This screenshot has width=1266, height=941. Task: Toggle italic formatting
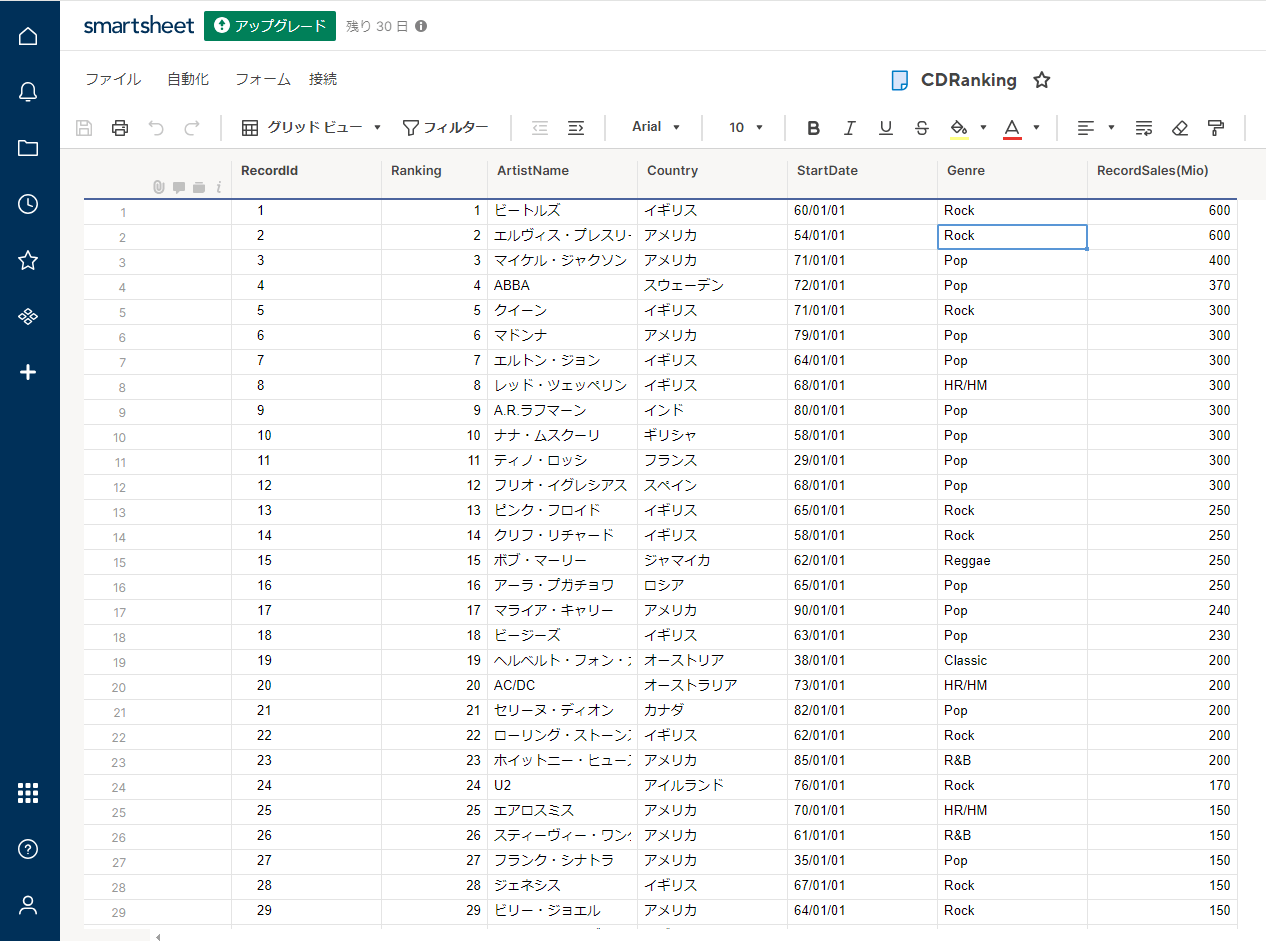(849, 128)
